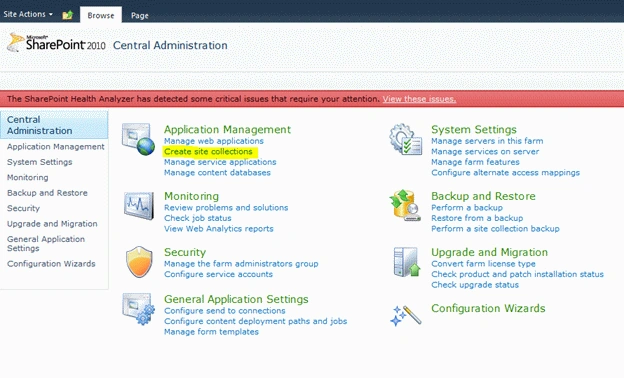624x378 pixels.
Task: Open the Security green heading
Action: pyautogui.click(x=185, y=252)
